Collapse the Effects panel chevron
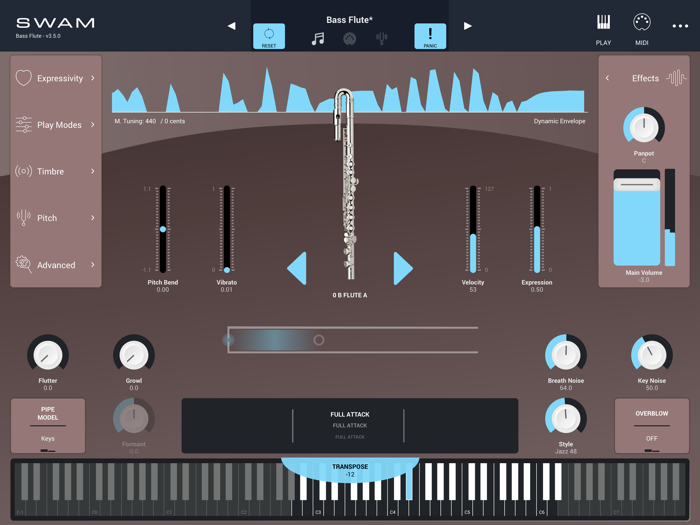 pos(607,78)
